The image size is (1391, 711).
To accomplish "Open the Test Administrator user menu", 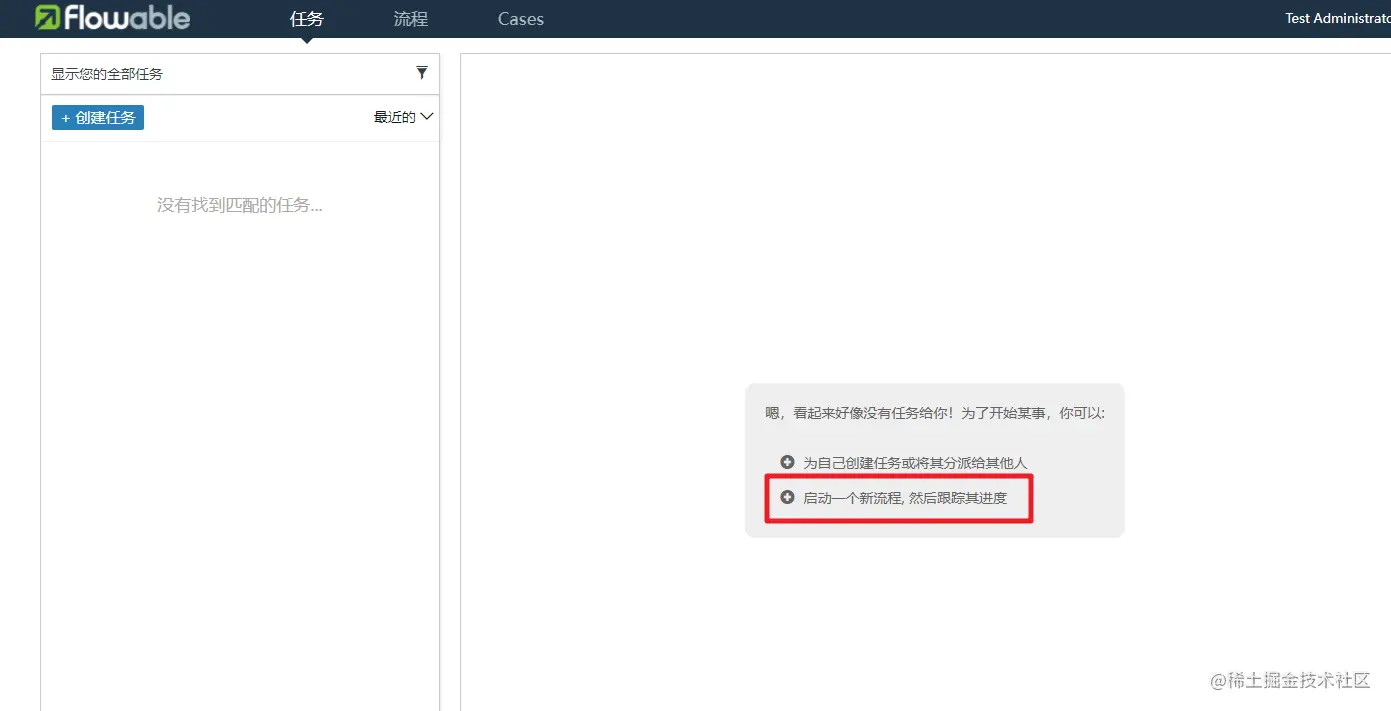I will (x=1337, y=18).
